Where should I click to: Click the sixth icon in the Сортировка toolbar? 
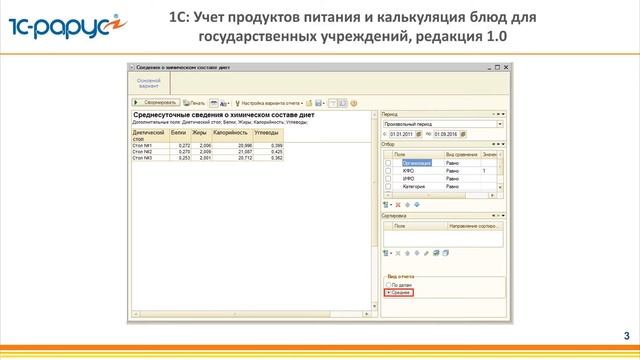coord(436,253)
